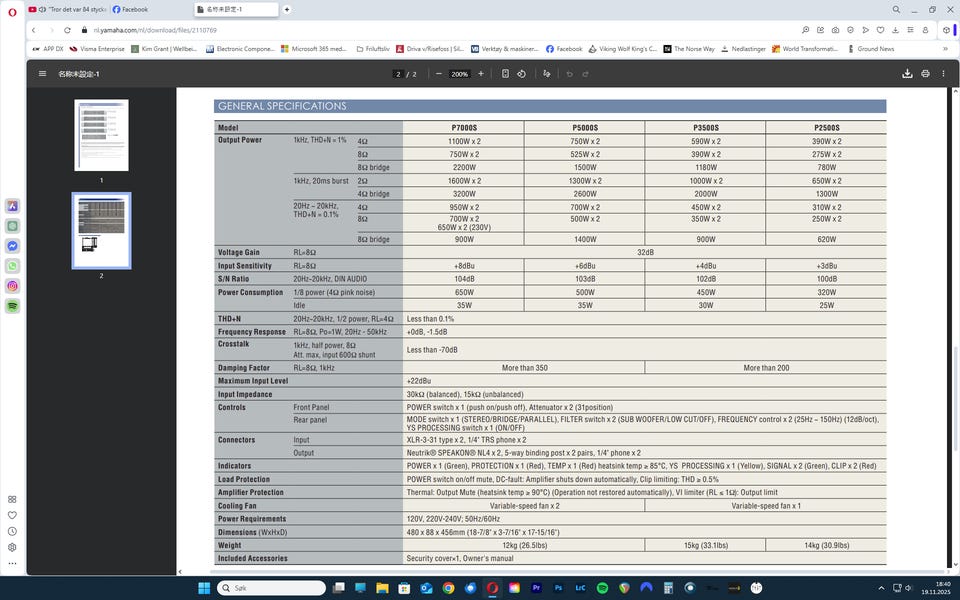Select page 1 thumbnail in sidebar

(x=102, y=135)
